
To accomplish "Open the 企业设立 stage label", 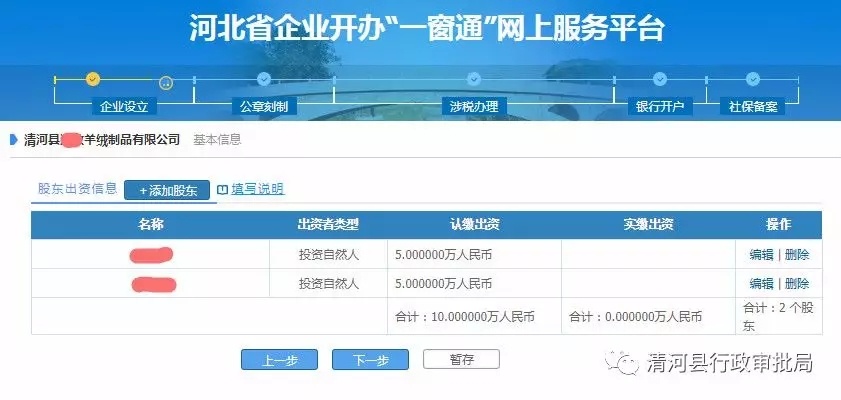I will click(124, 106).
